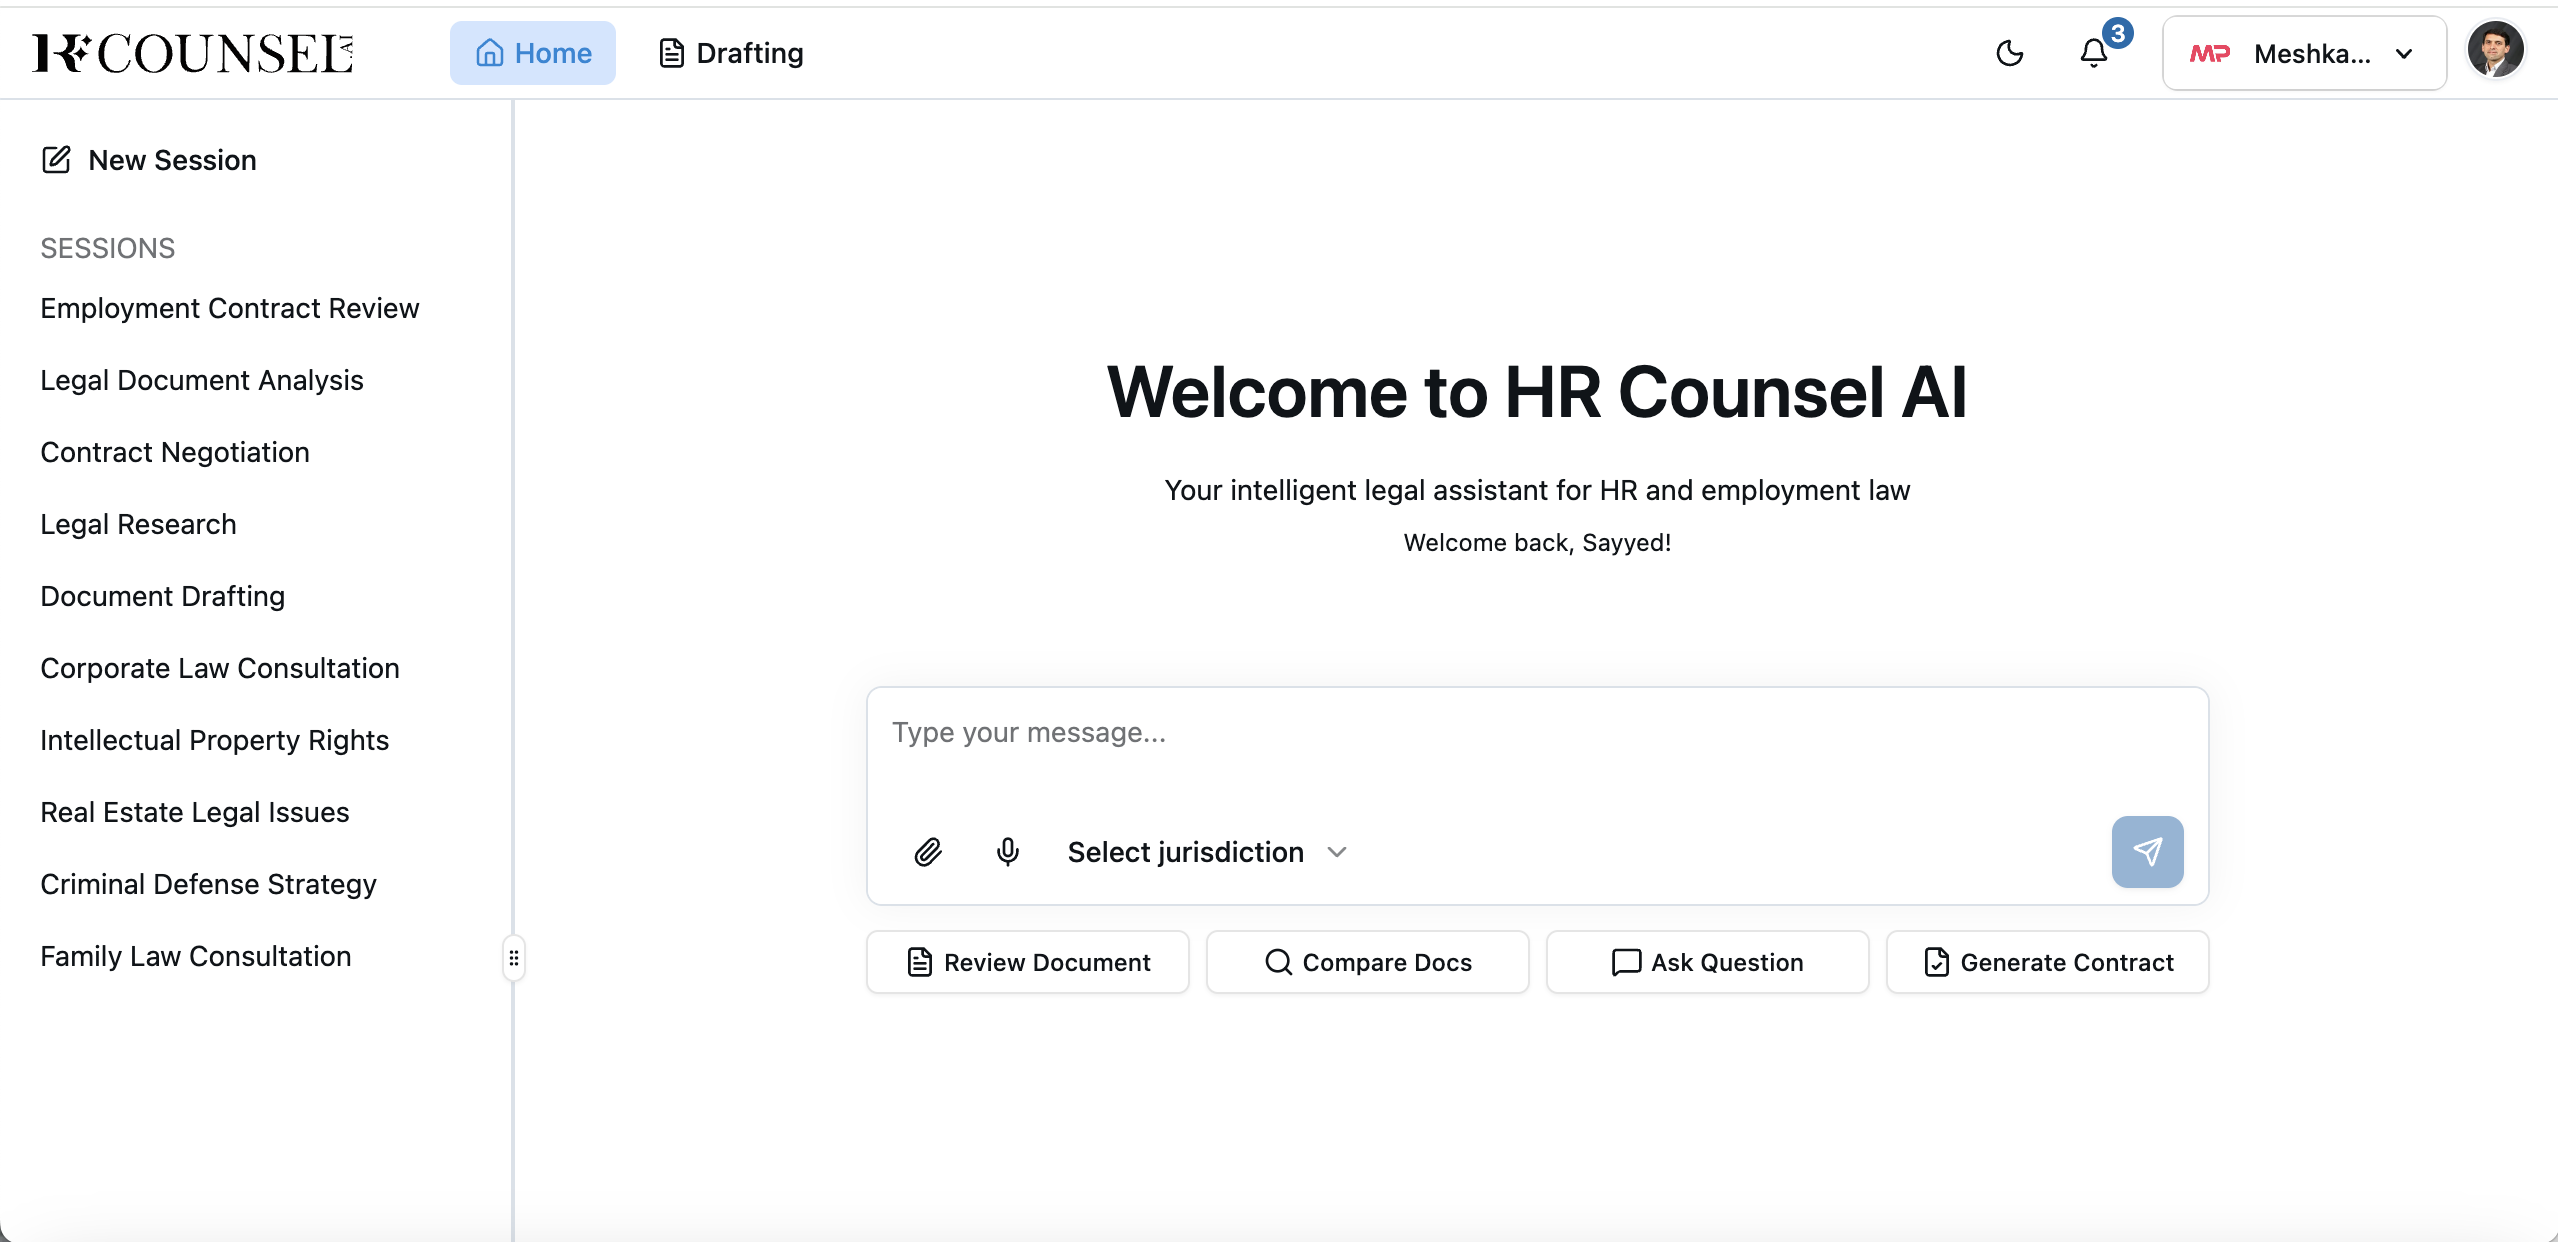Click the user profile avatar photo
The image size is (2558, 1242).
click(x=2495, y=50)
